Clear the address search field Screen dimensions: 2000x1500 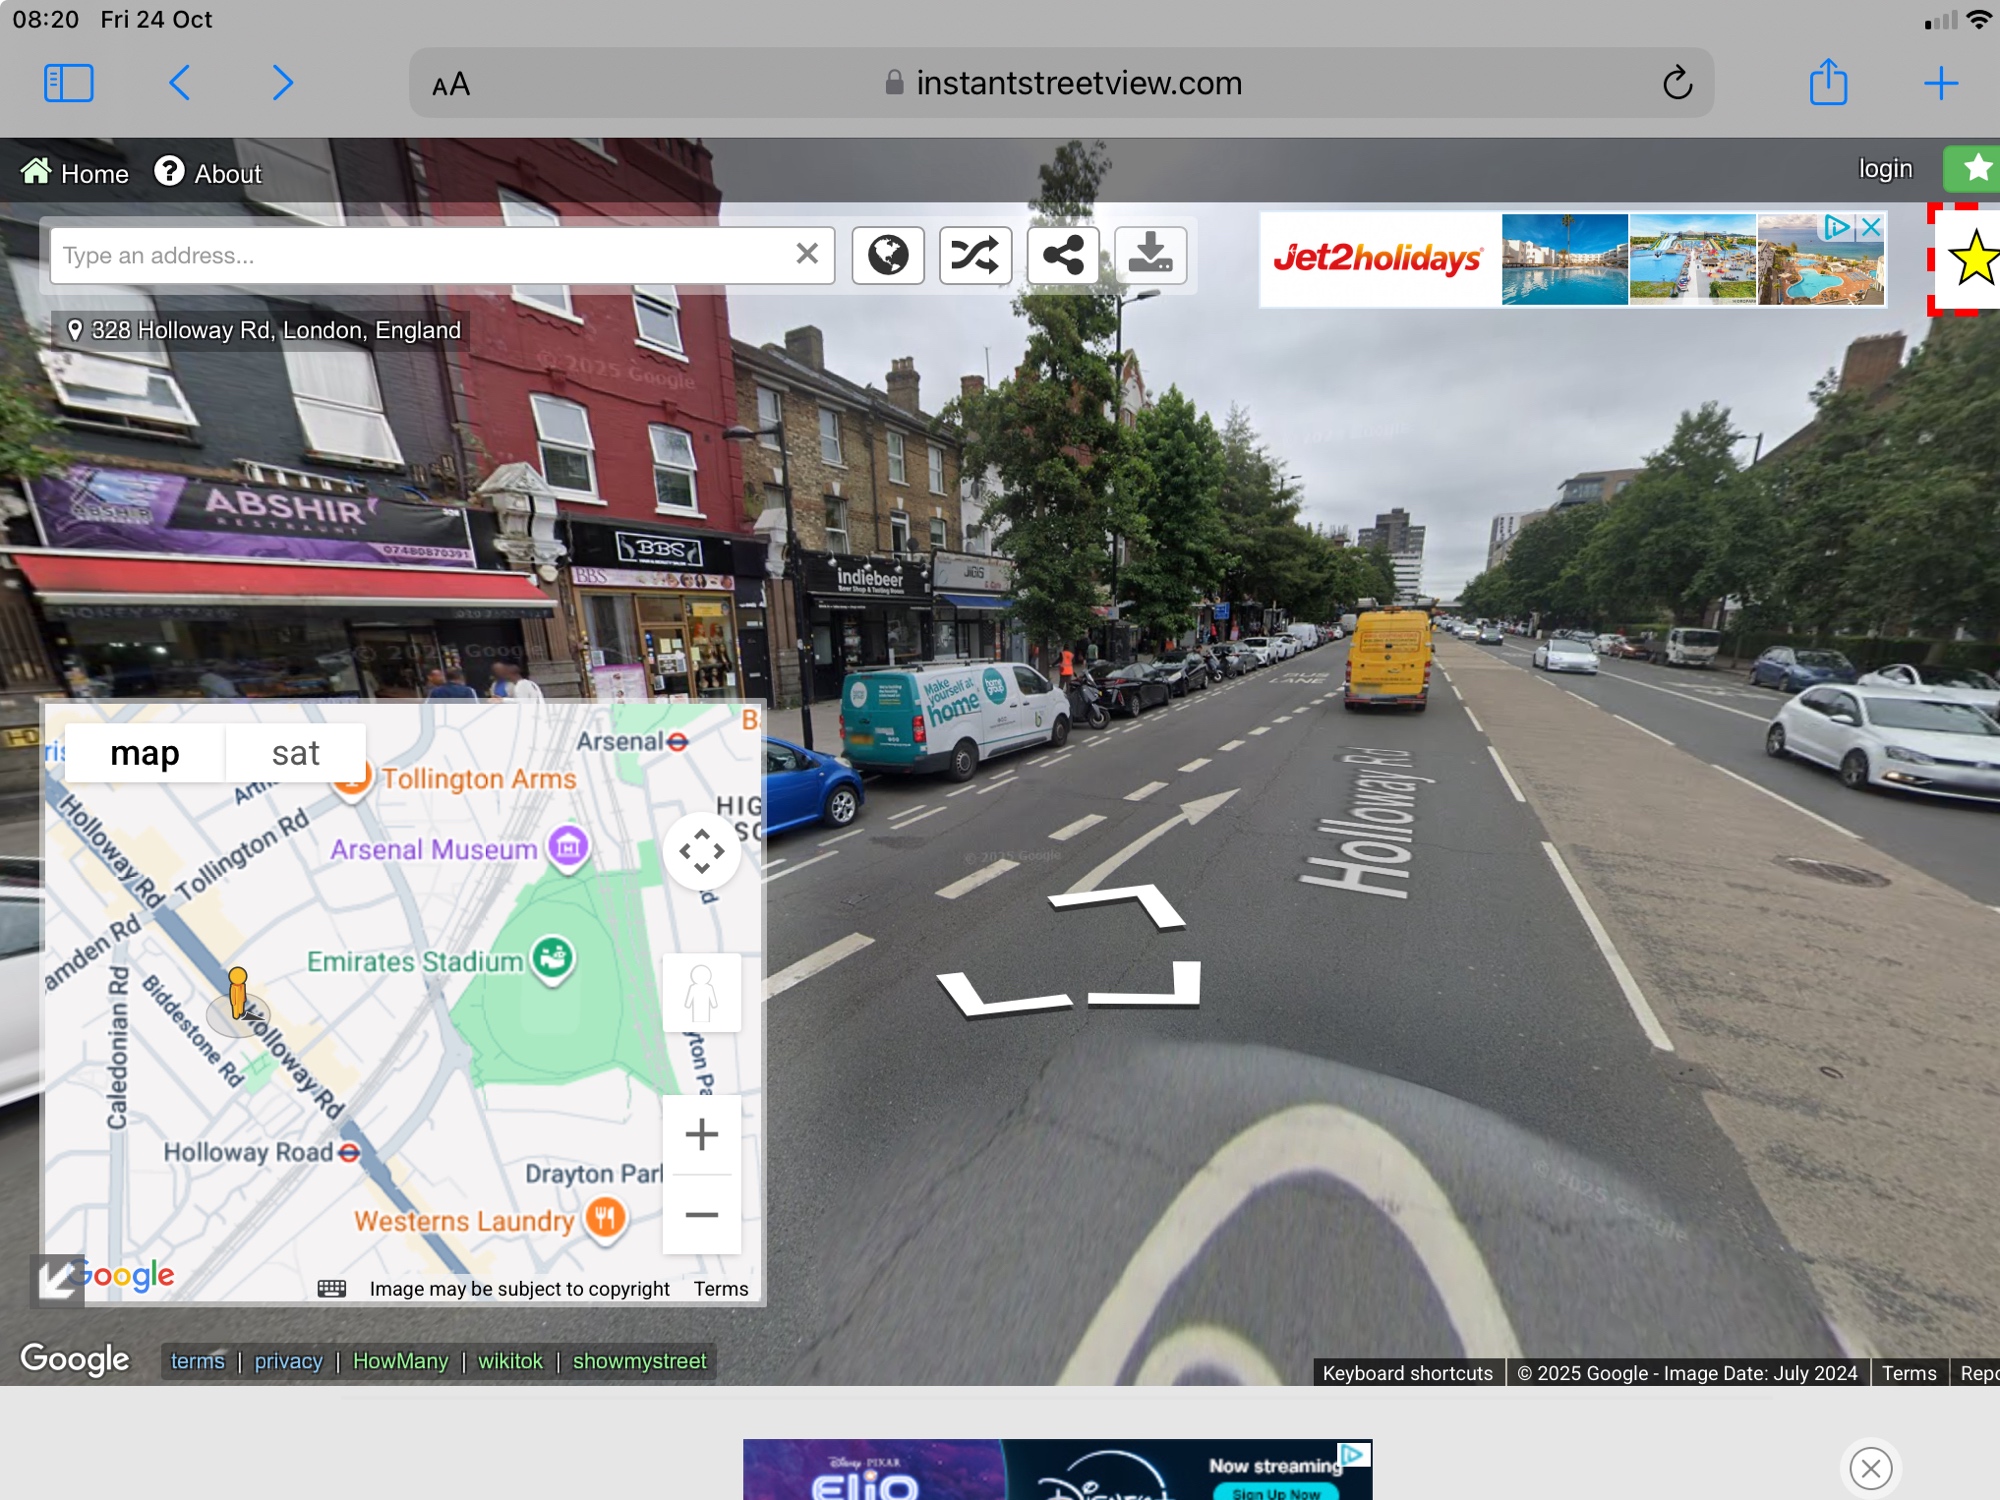807,255
